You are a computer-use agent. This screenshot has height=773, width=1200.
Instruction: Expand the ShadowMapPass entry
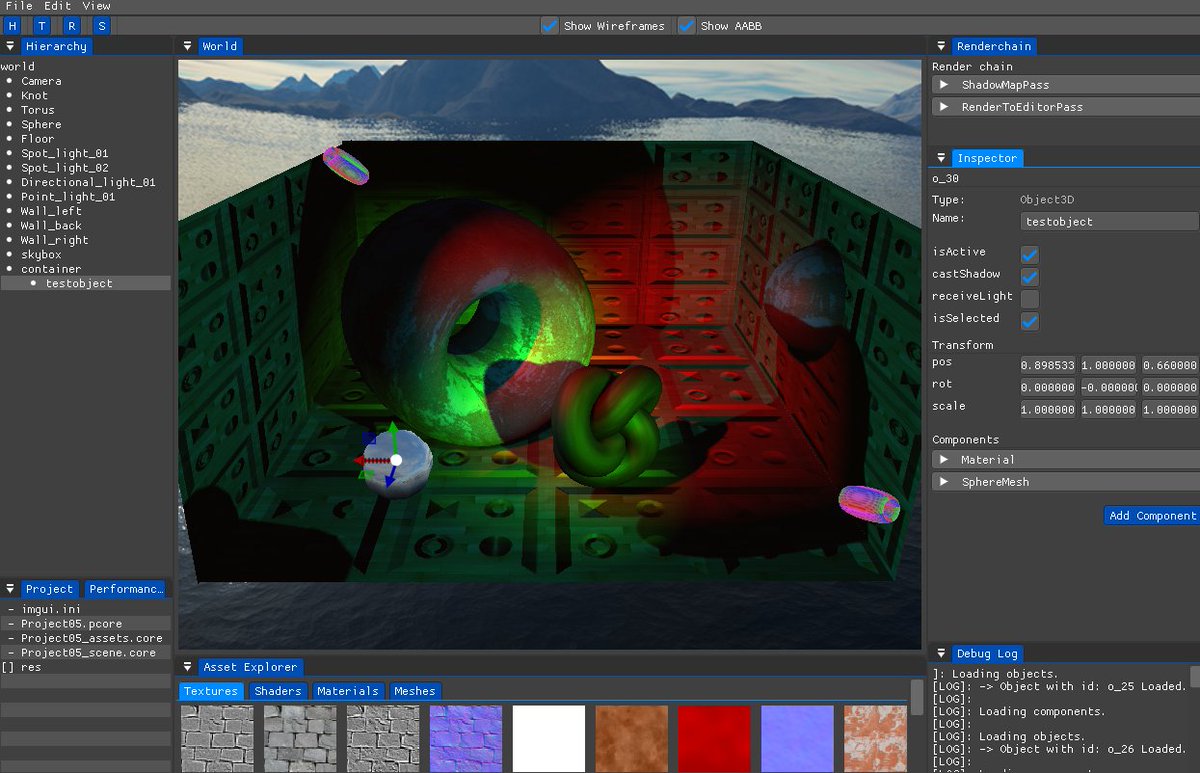pos(1066,85)
